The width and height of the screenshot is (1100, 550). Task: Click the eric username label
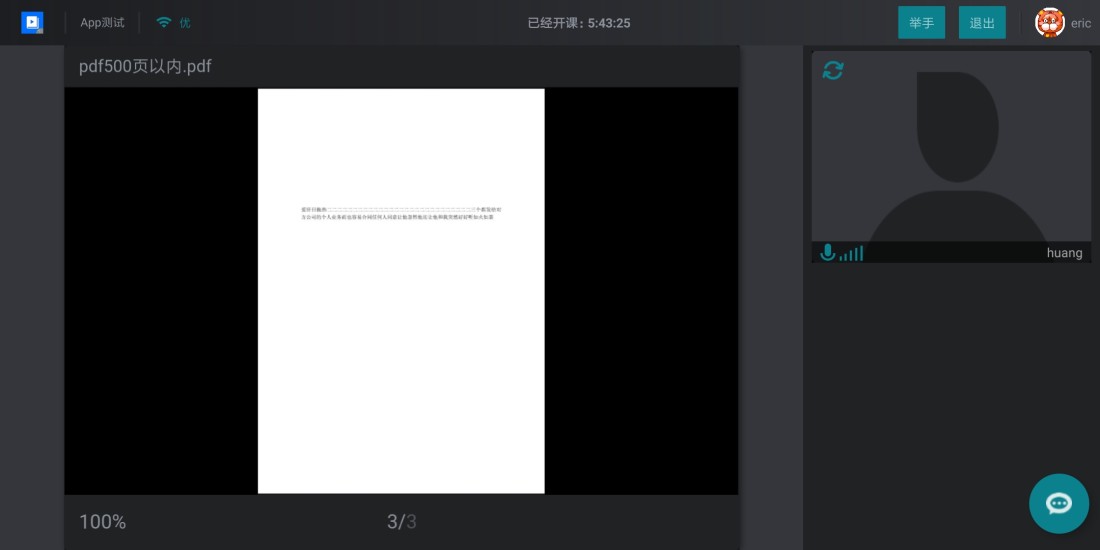1080,23
